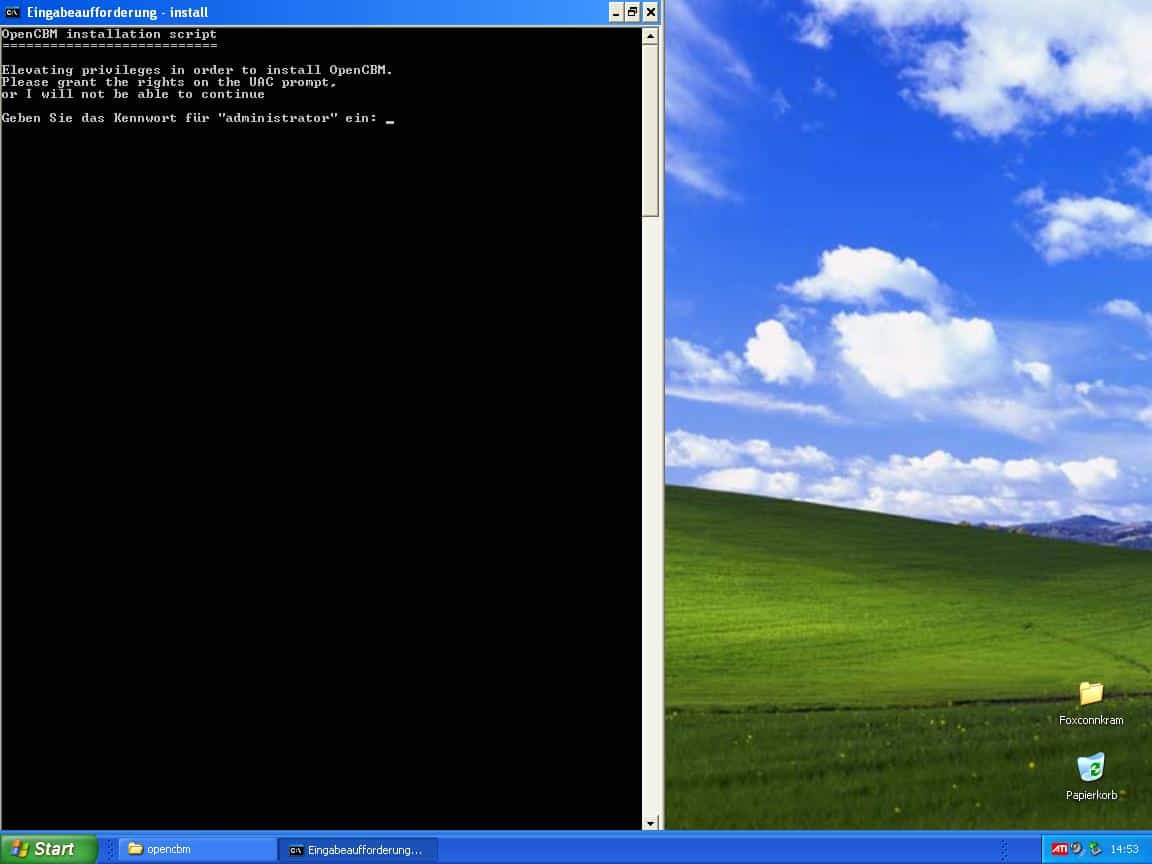This screenshot has width=1152, height=864.
Task: Click the 'Elevating privileges' console line
Action: pos(197,70)
